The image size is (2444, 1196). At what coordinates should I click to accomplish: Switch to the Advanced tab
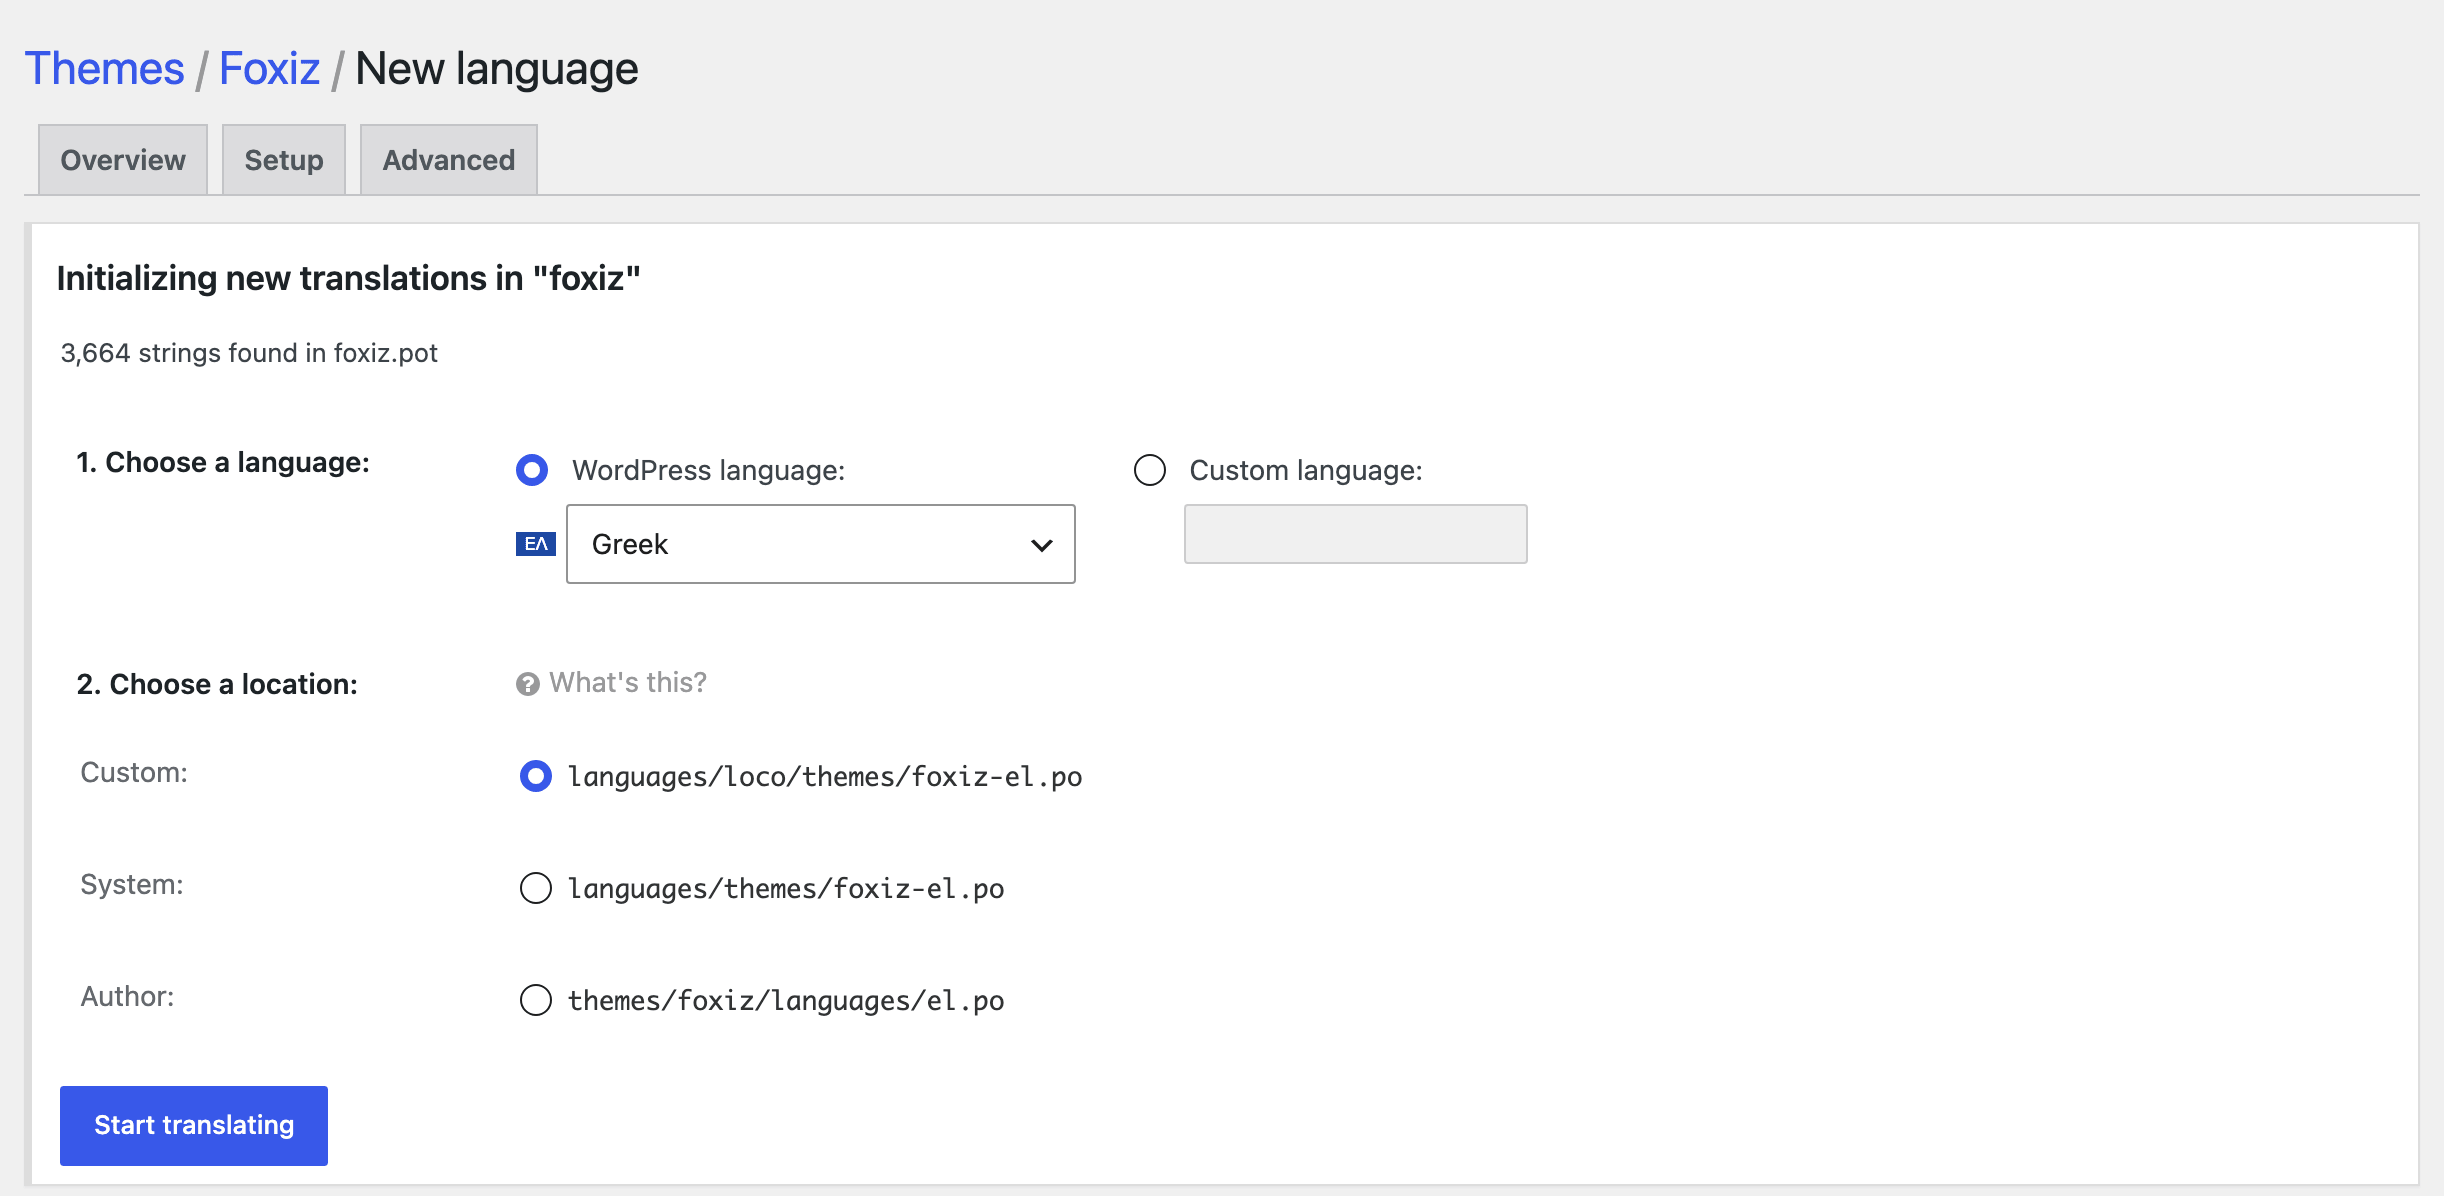coord(449,160)
